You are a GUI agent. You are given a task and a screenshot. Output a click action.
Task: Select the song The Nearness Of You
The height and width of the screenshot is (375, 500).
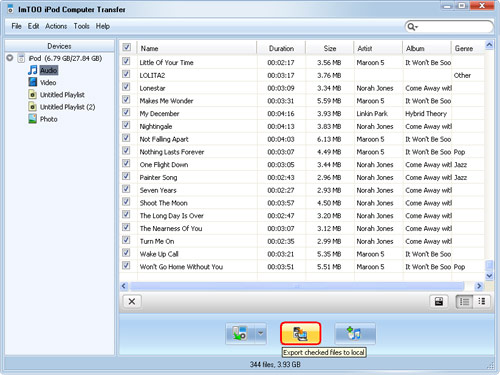click(171, 228)
